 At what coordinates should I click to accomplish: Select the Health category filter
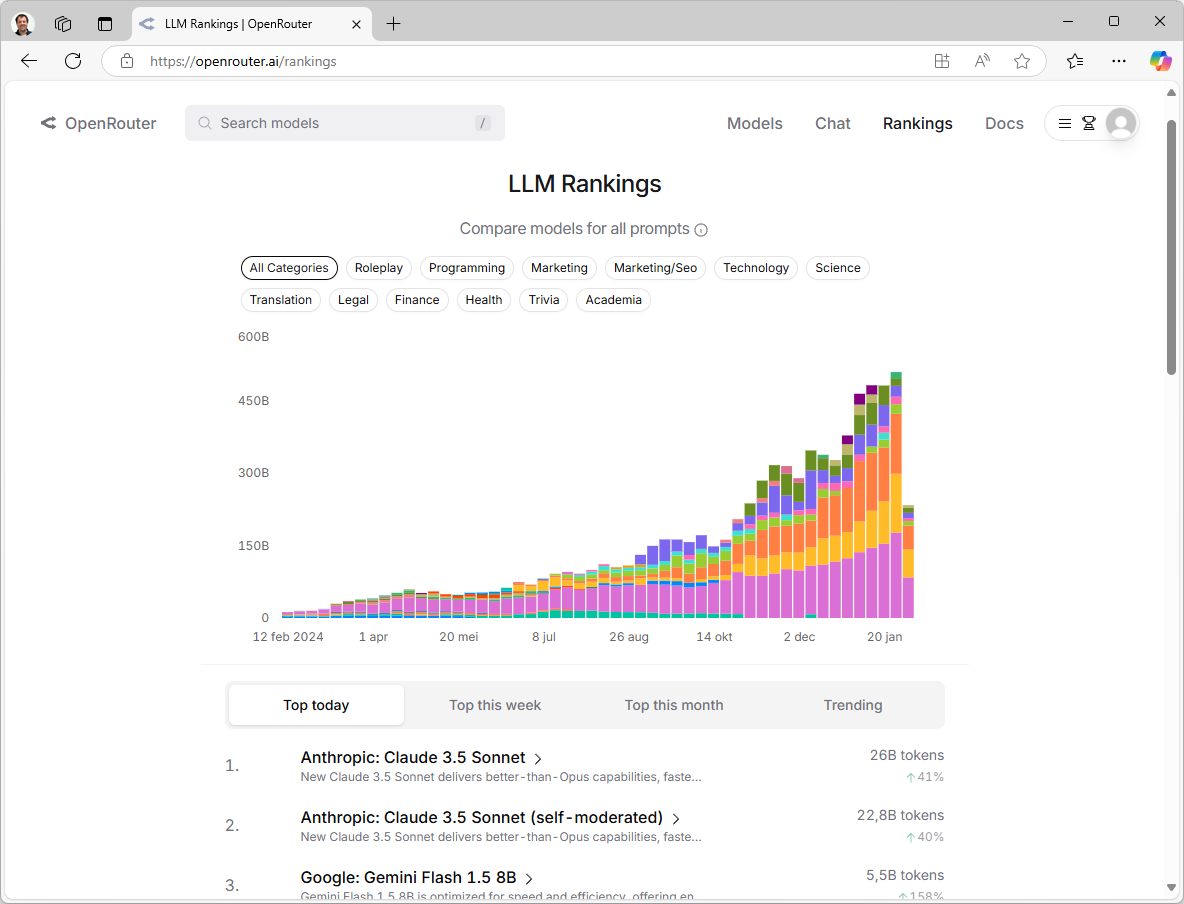point(484,300)
